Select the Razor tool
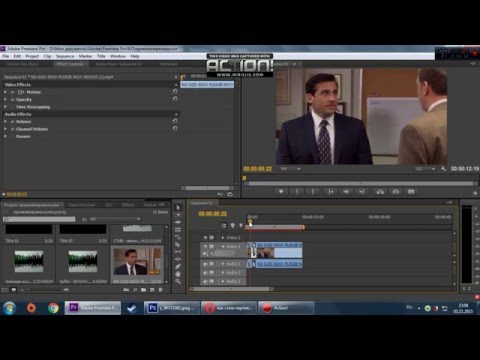Viewport: 480px width, 360px height. click(x=178, y=244)
